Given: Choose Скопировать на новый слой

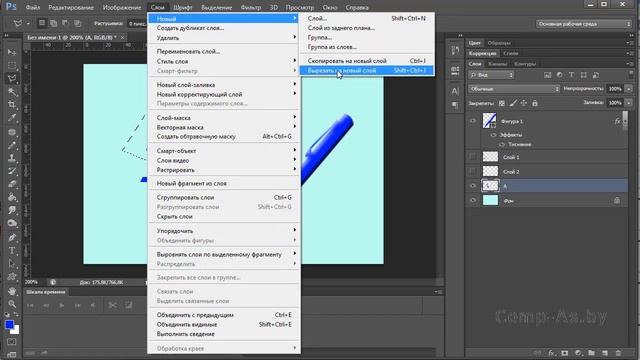Looking at the screenshot, I should pos(367,61).
